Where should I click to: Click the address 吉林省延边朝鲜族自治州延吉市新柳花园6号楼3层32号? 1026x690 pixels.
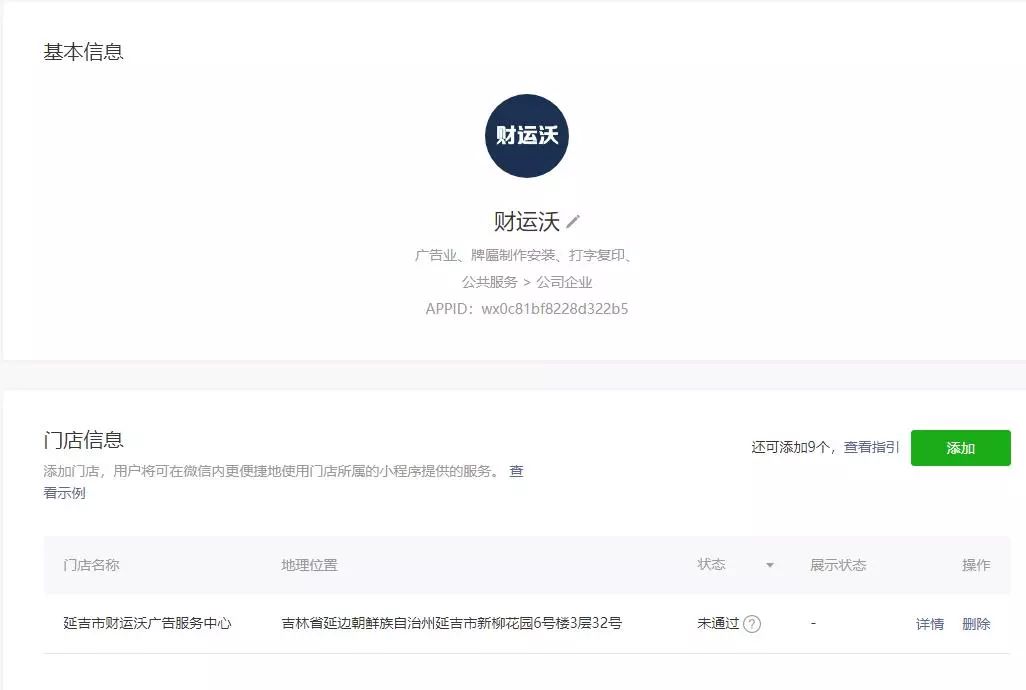pos(451,623)
